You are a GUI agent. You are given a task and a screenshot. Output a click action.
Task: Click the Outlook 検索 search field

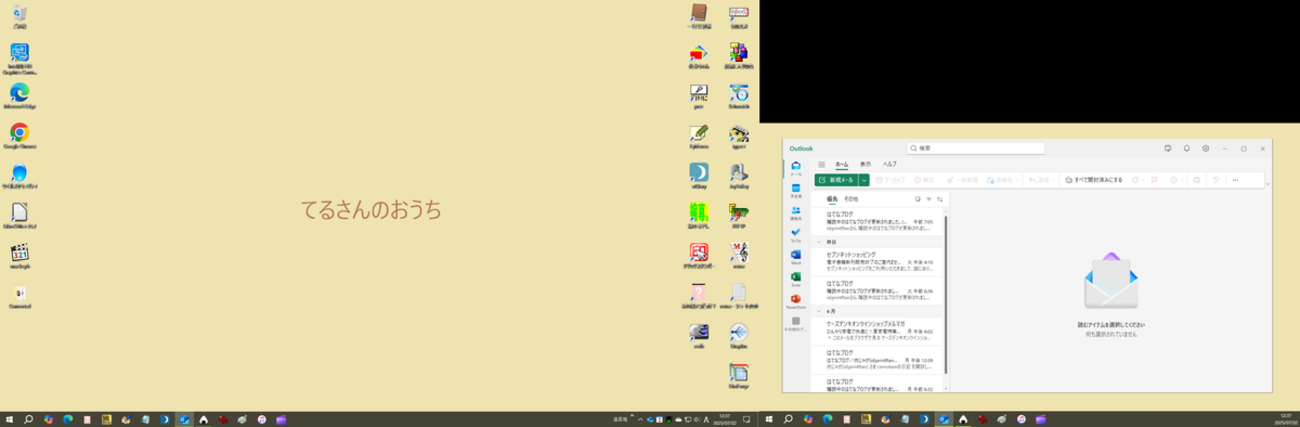pos(975,148)
